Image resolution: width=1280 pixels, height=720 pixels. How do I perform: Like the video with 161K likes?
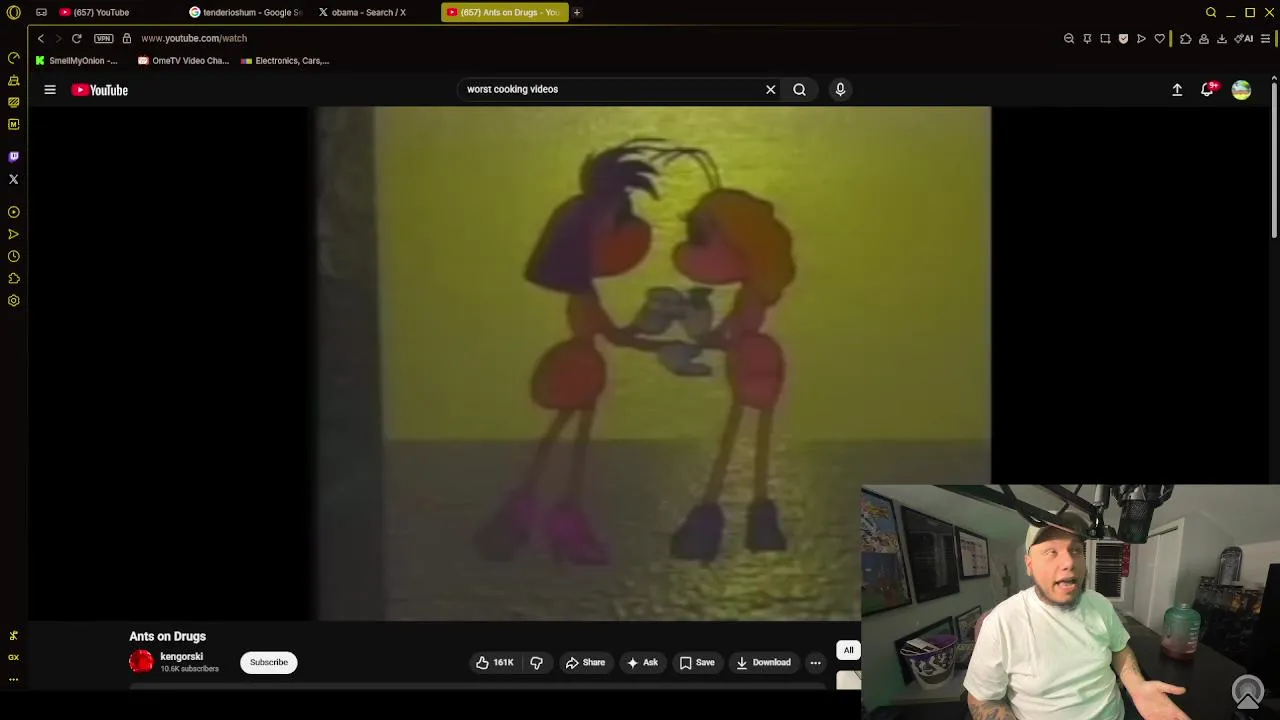[x=495, y=662]
